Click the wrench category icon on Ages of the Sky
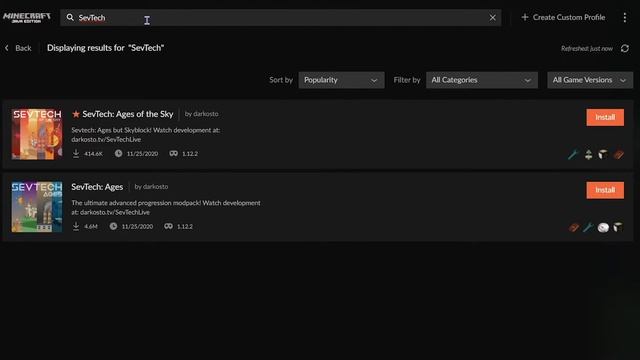Viewport: 640px width, 360px height. click(x=573, y=154)
